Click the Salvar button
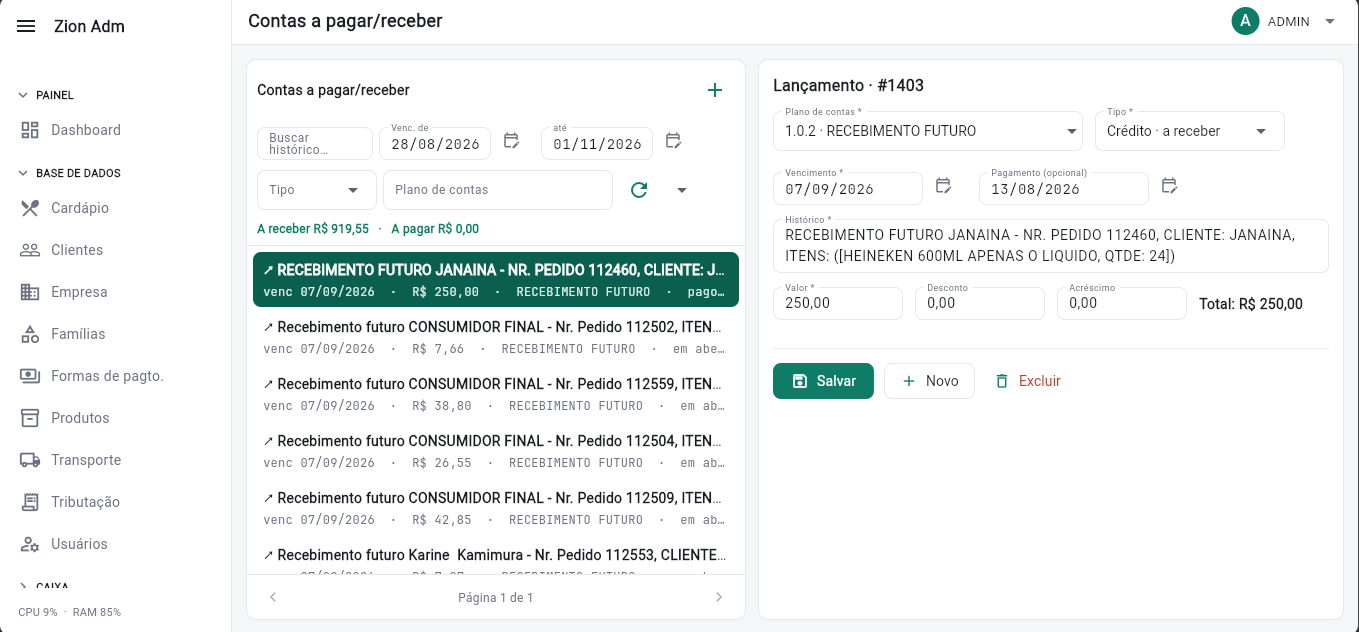The width and height of the screenshot is (1359, 632). click(823, 381)
